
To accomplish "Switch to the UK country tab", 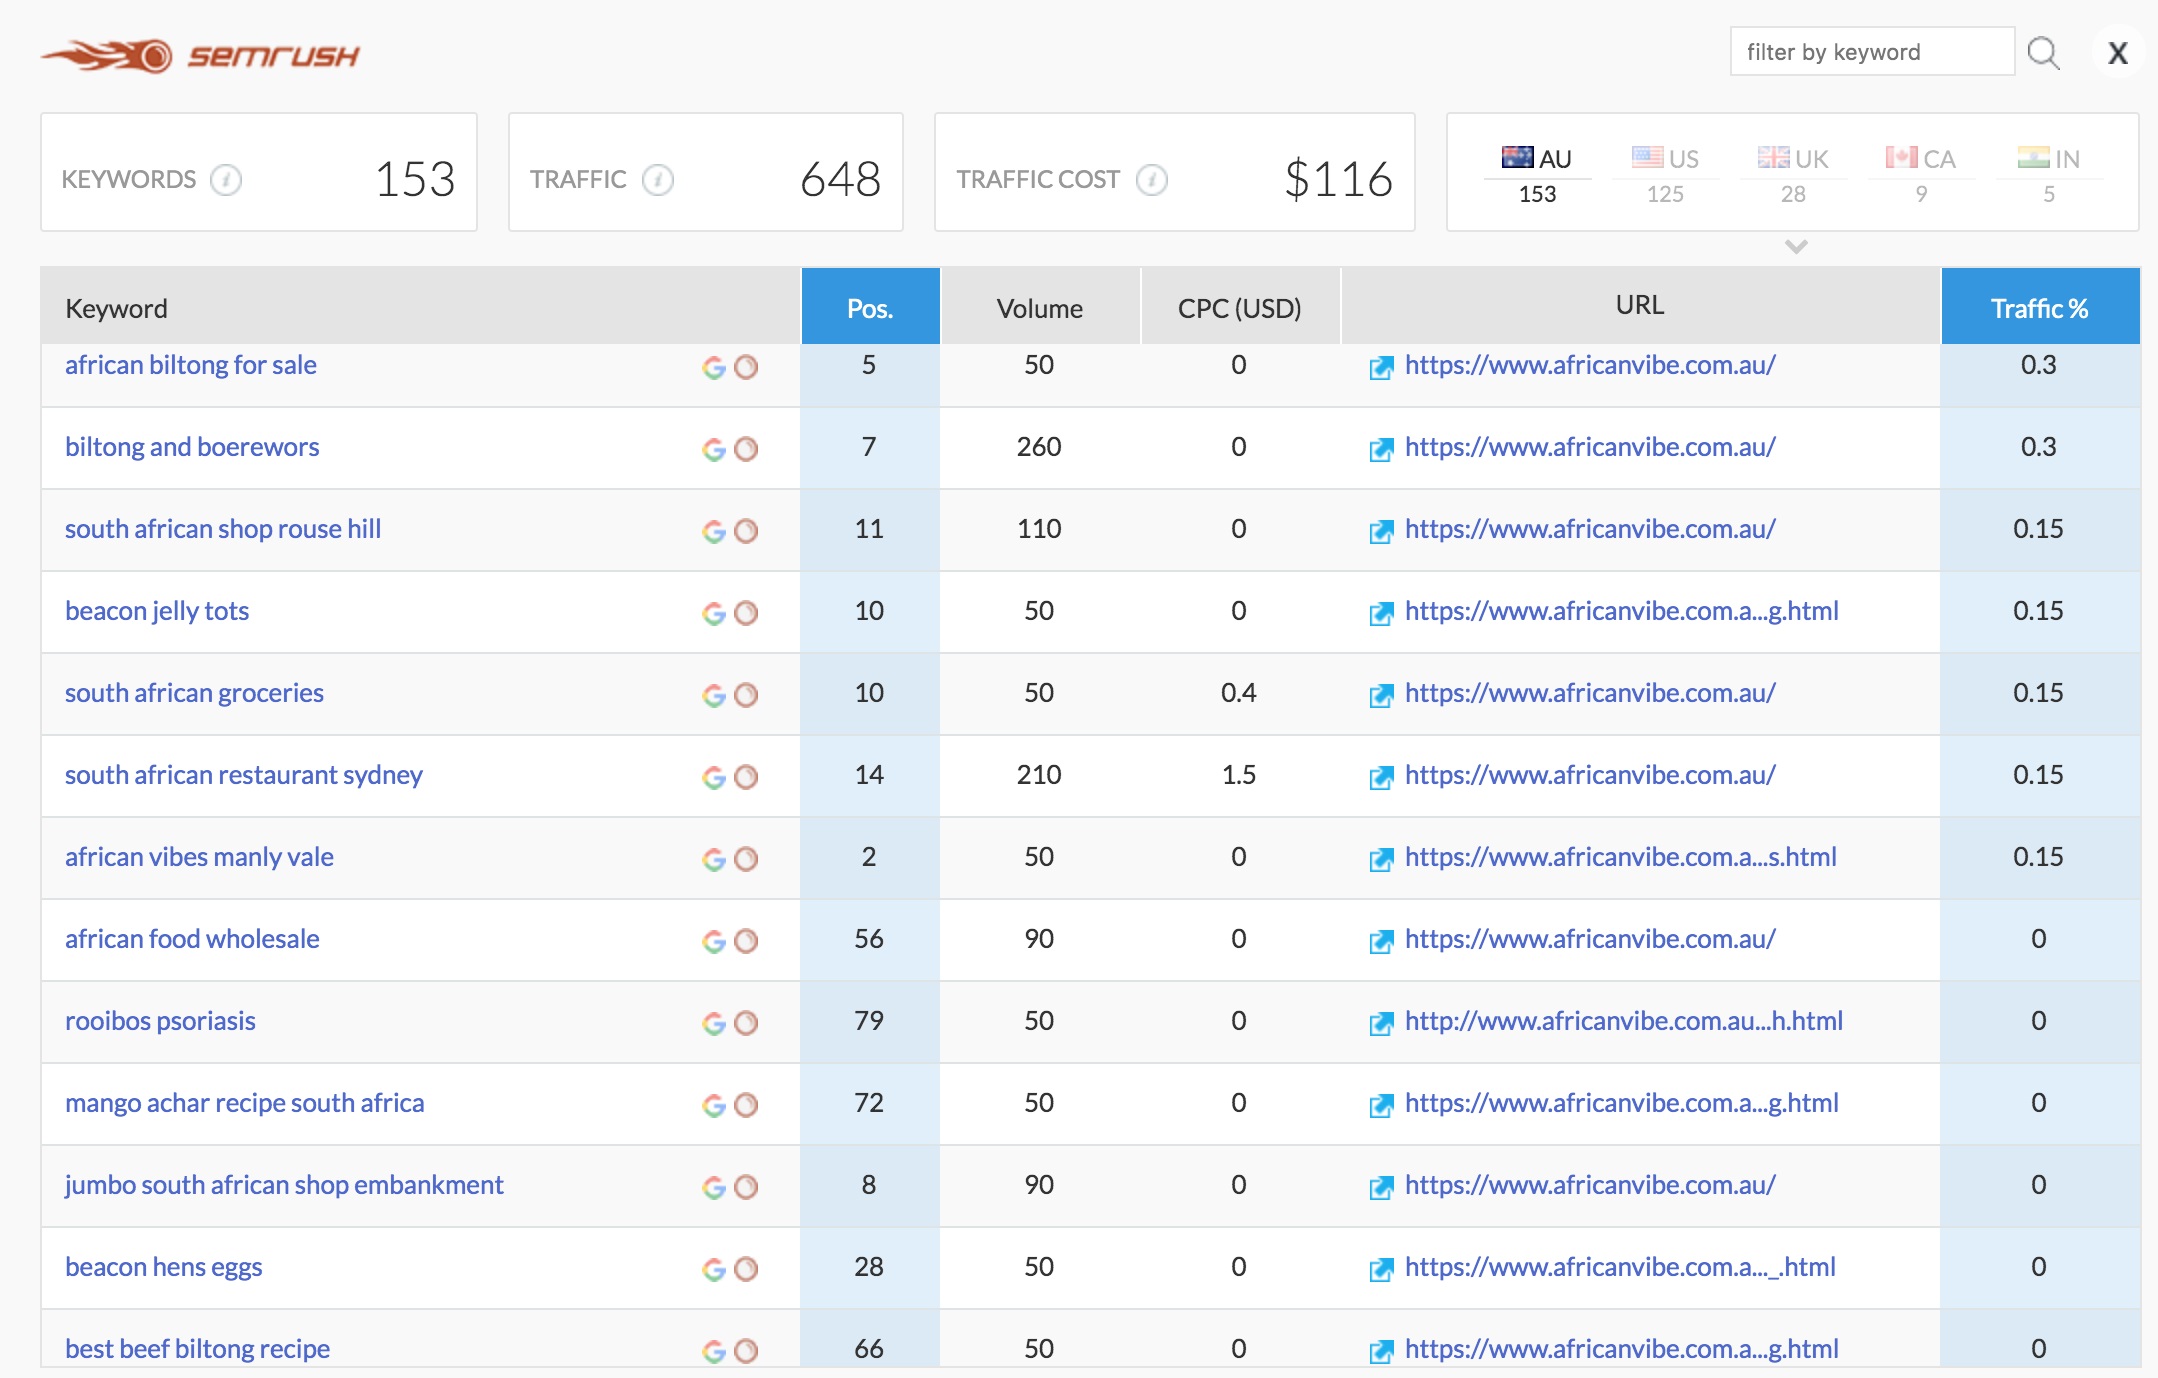I will tap(1793, 174).
